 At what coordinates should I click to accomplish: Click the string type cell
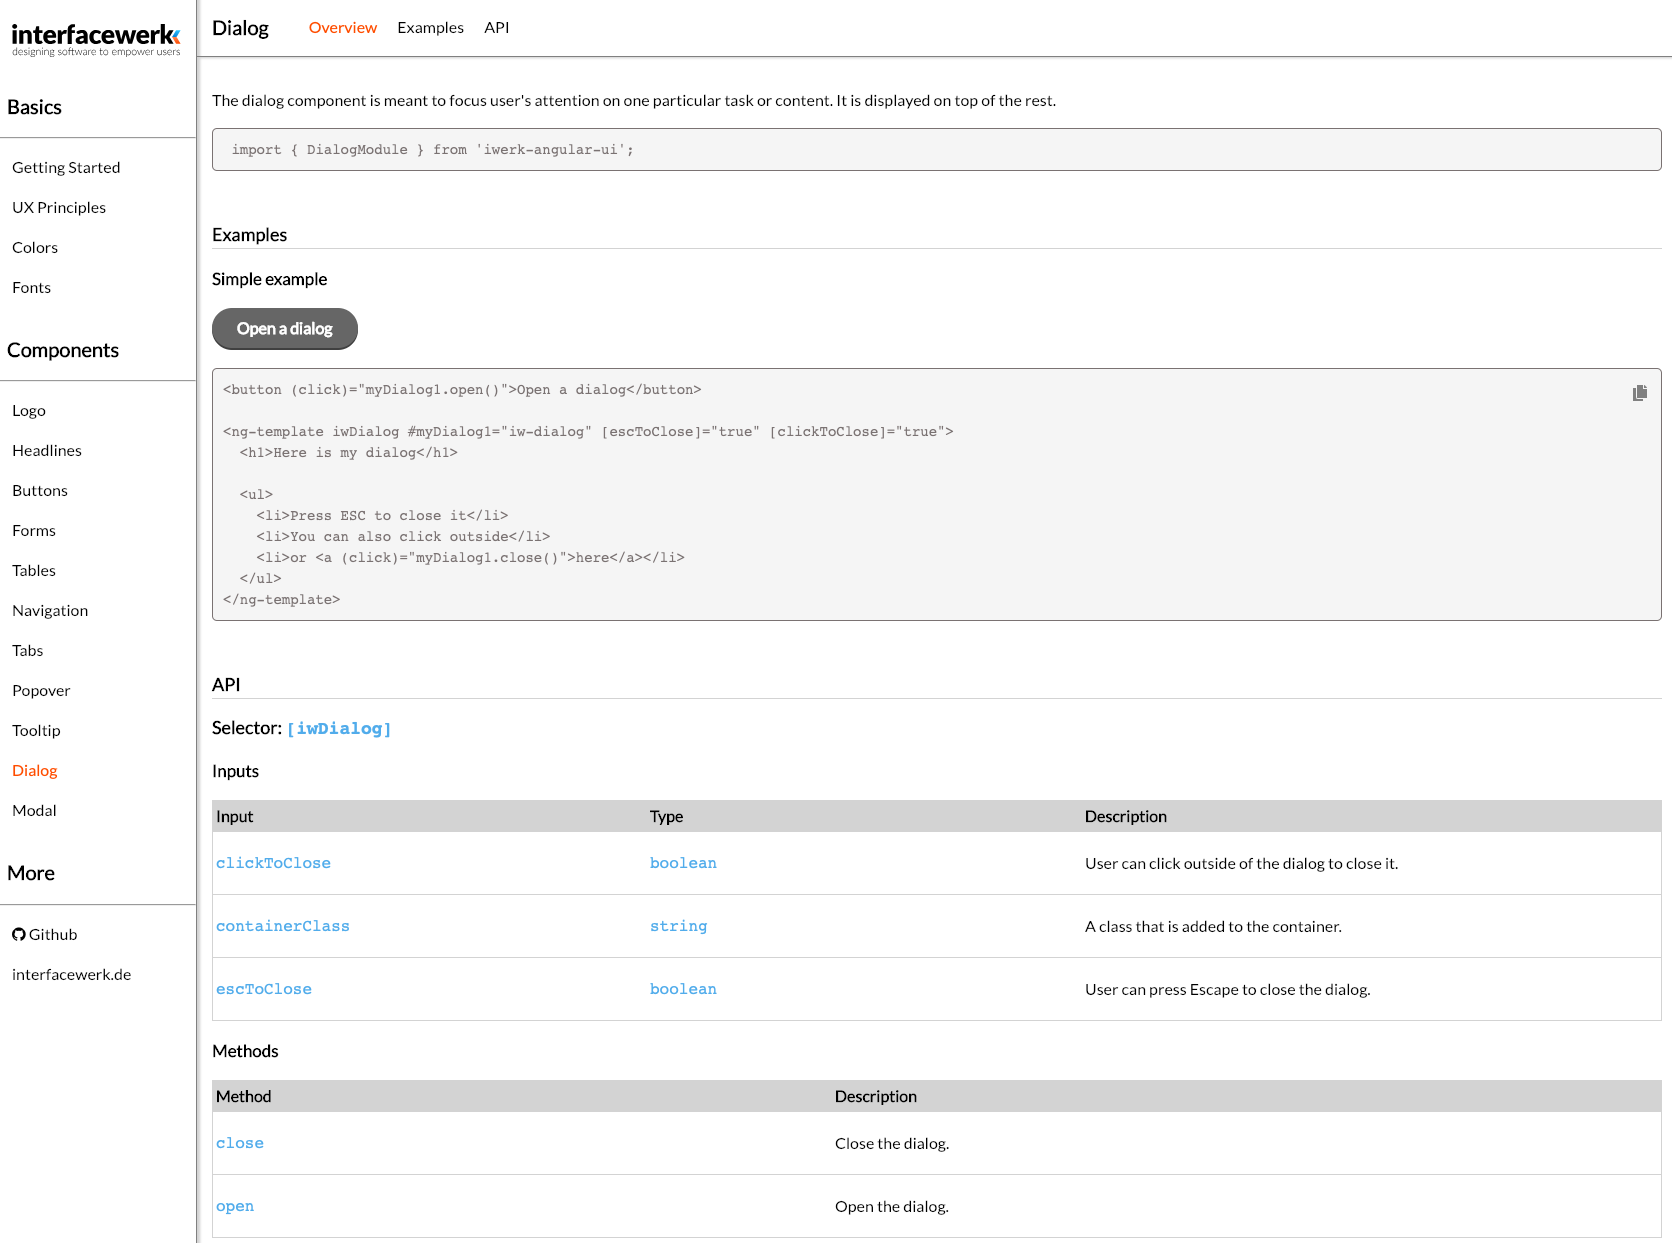coord(678,926)
